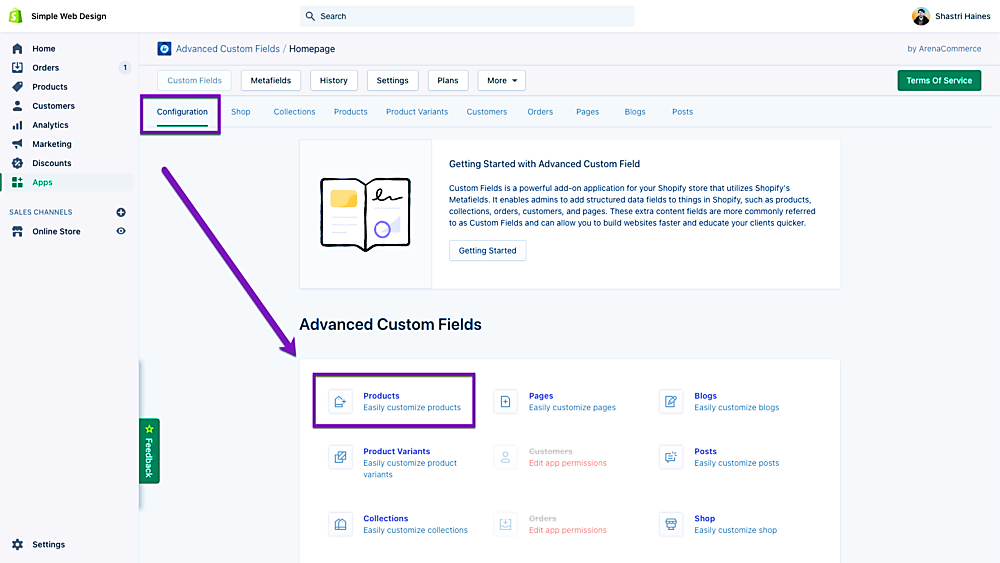Click the disabled Orders card icon

(506, 524)
